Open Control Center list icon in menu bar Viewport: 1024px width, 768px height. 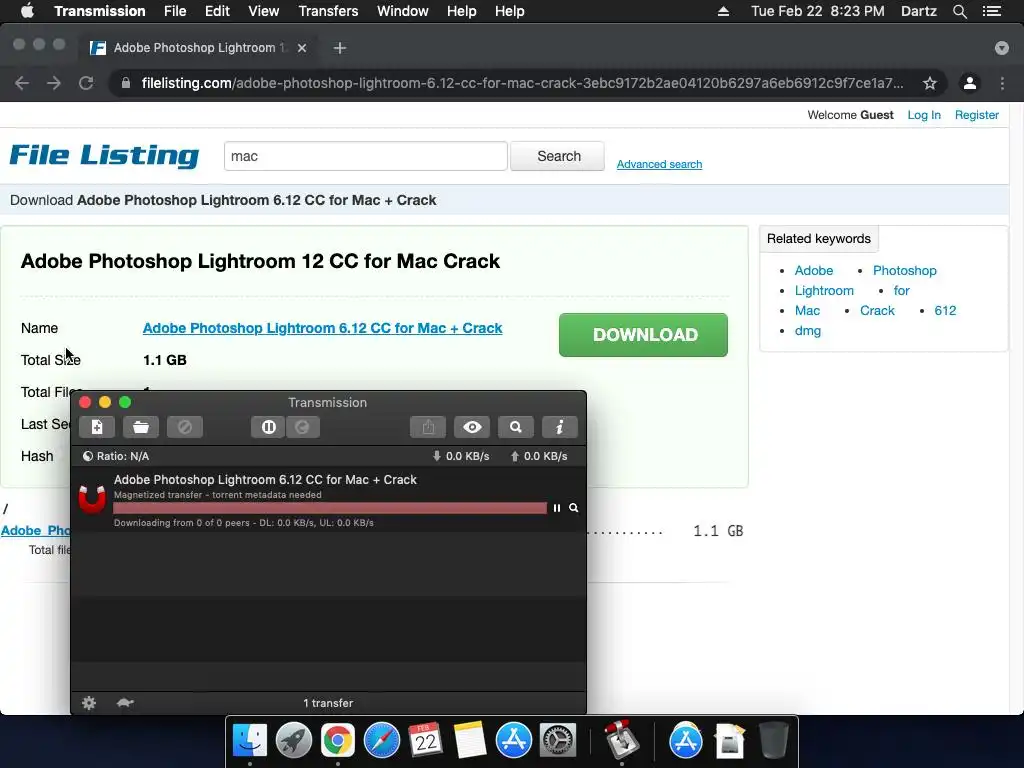[992, 11]
